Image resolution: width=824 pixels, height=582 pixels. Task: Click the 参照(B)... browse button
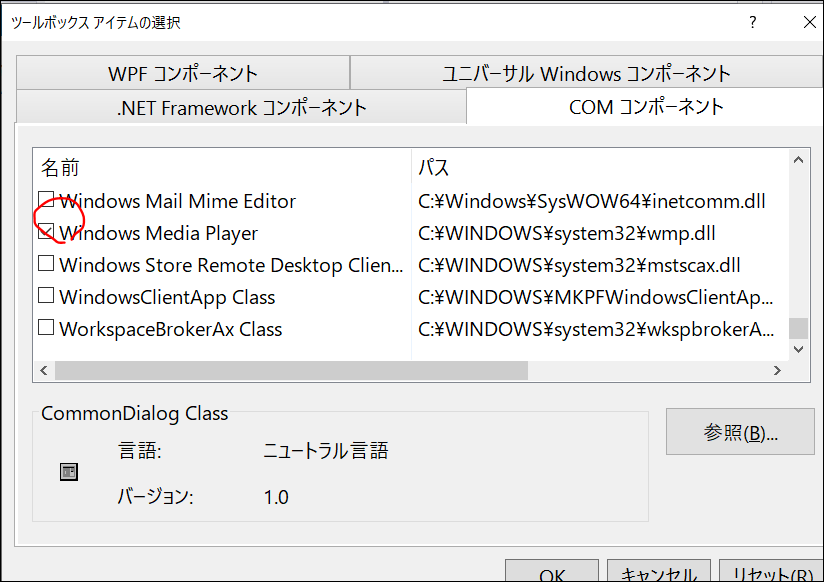740,432
